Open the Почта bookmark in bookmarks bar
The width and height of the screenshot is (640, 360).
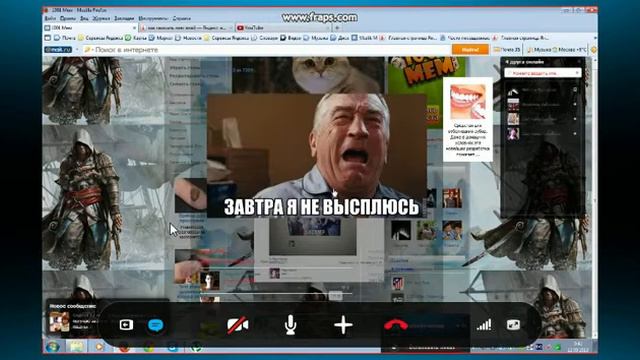pyautogui.click(x=65, y=38)
